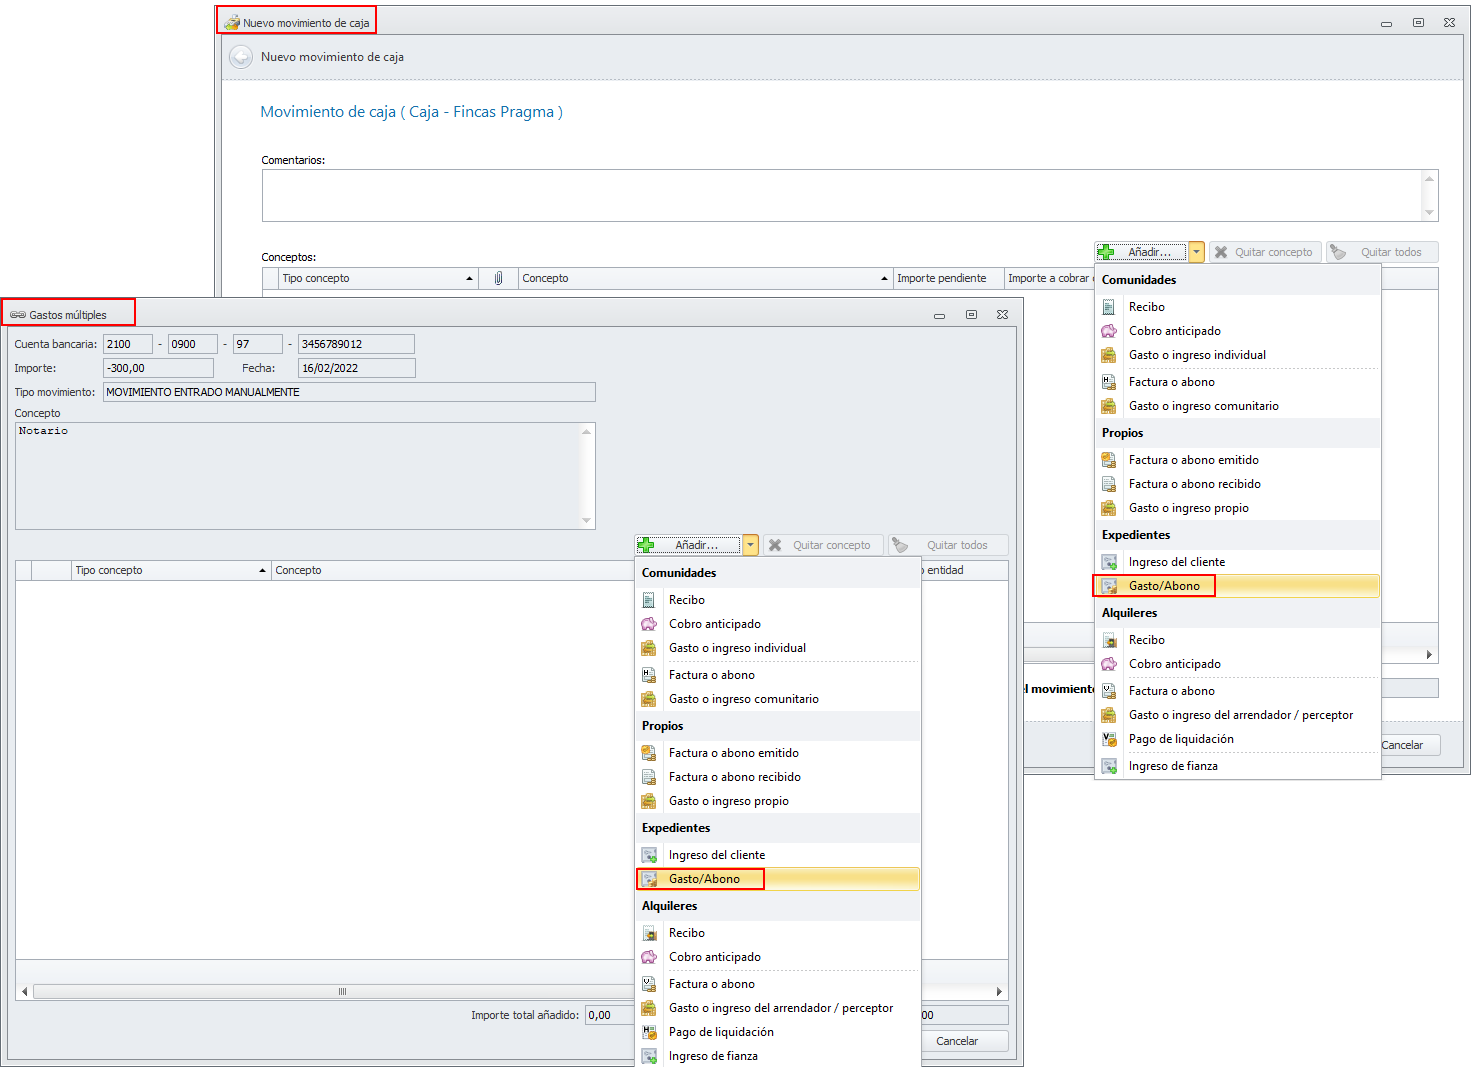1472x1067 pixels.
Task: Click Pago de liquidación icon in Gastos múltiples menu
Action: point(649,1032)
